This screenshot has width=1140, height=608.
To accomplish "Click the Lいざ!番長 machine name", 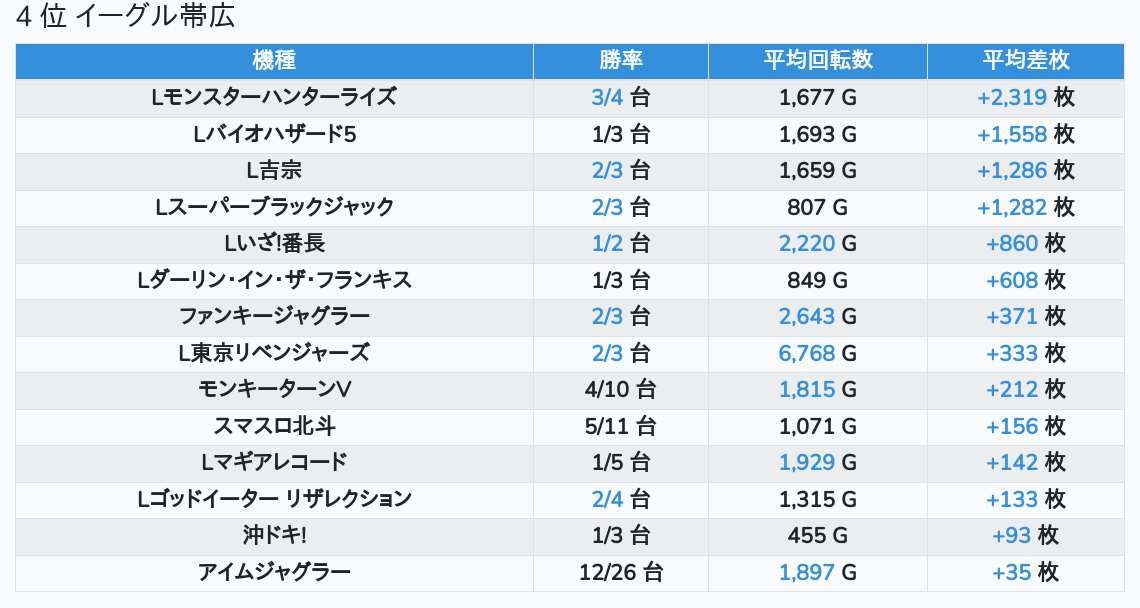I will [x=274, y=244].
